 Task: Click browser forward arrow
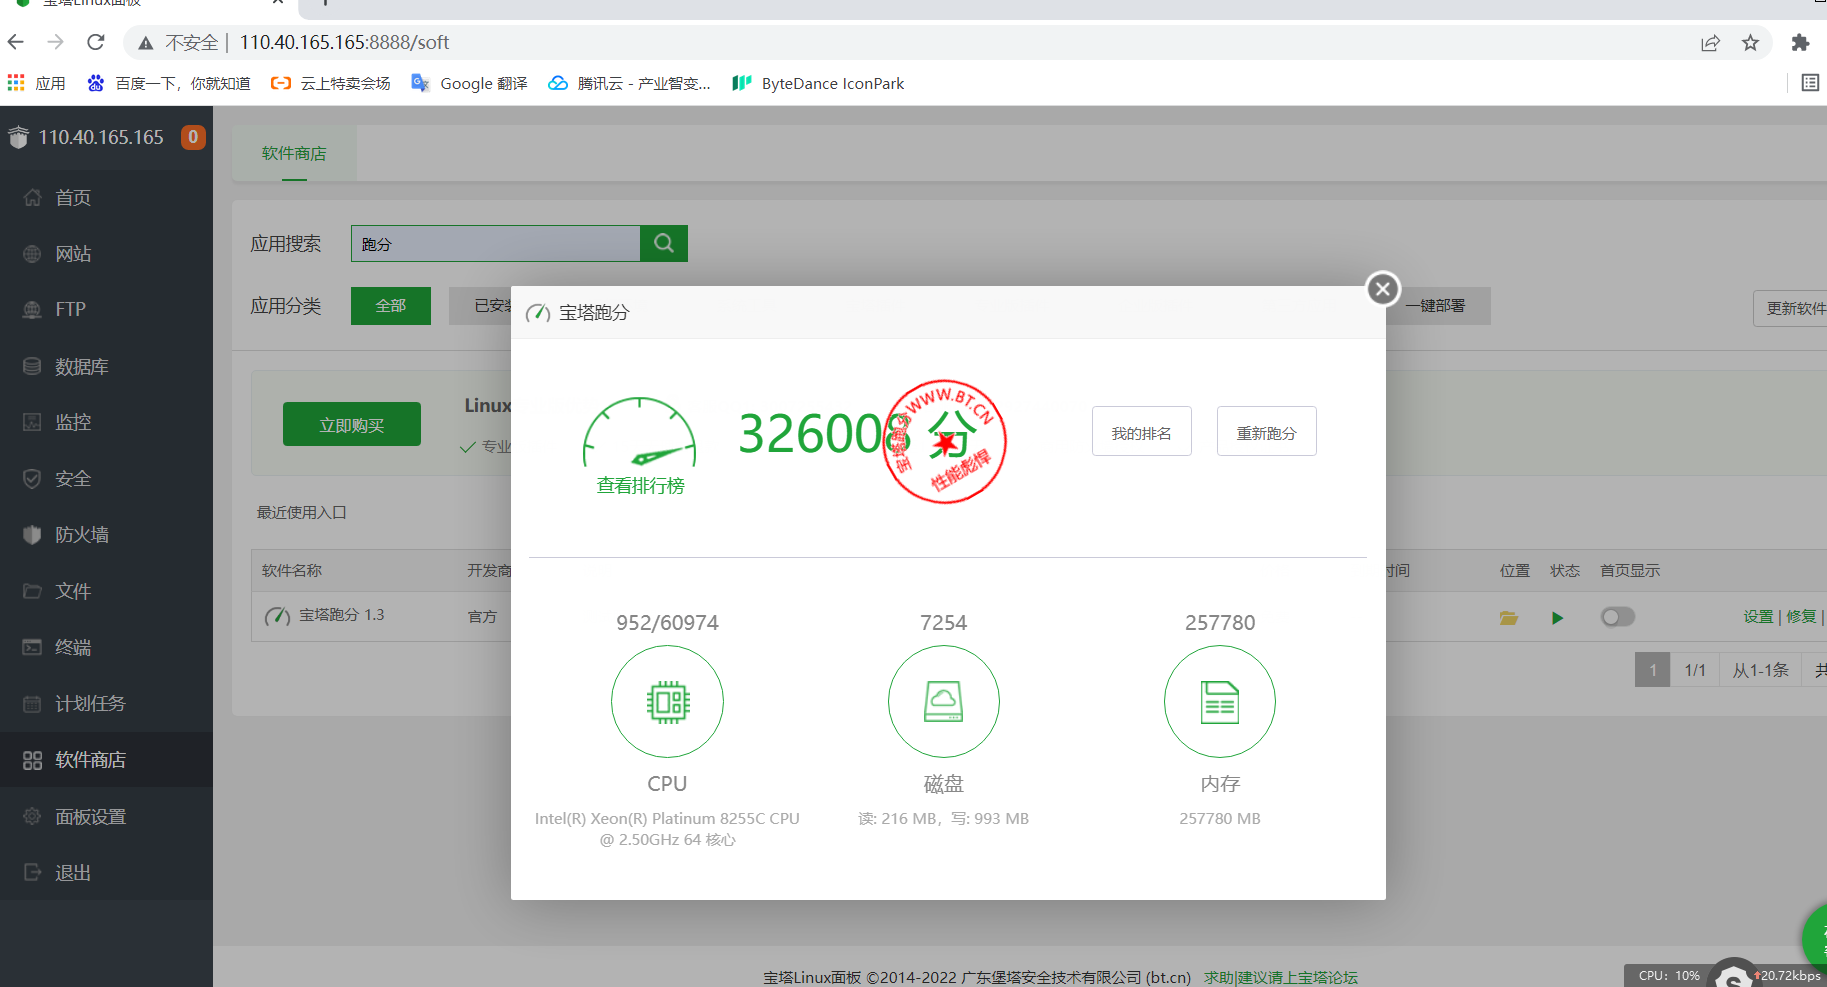(56, 42)
